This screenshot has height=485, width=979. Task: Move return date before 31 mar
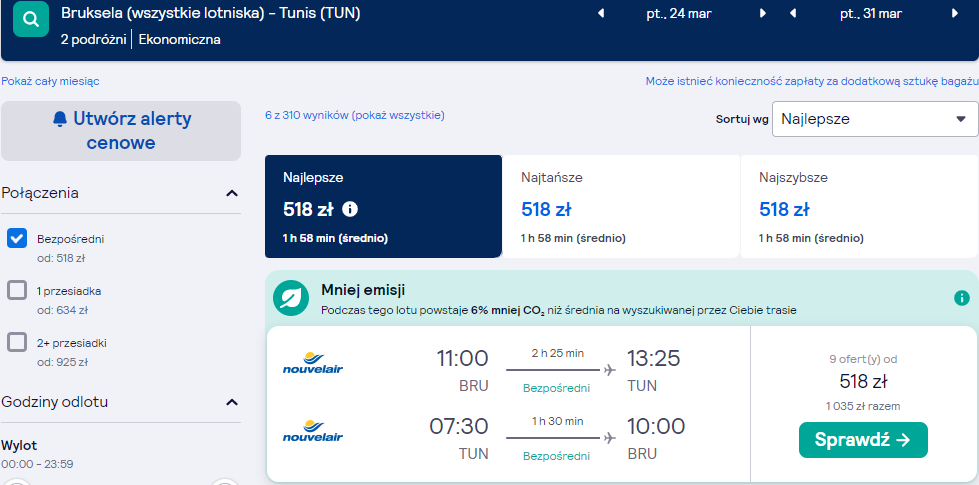793,13
